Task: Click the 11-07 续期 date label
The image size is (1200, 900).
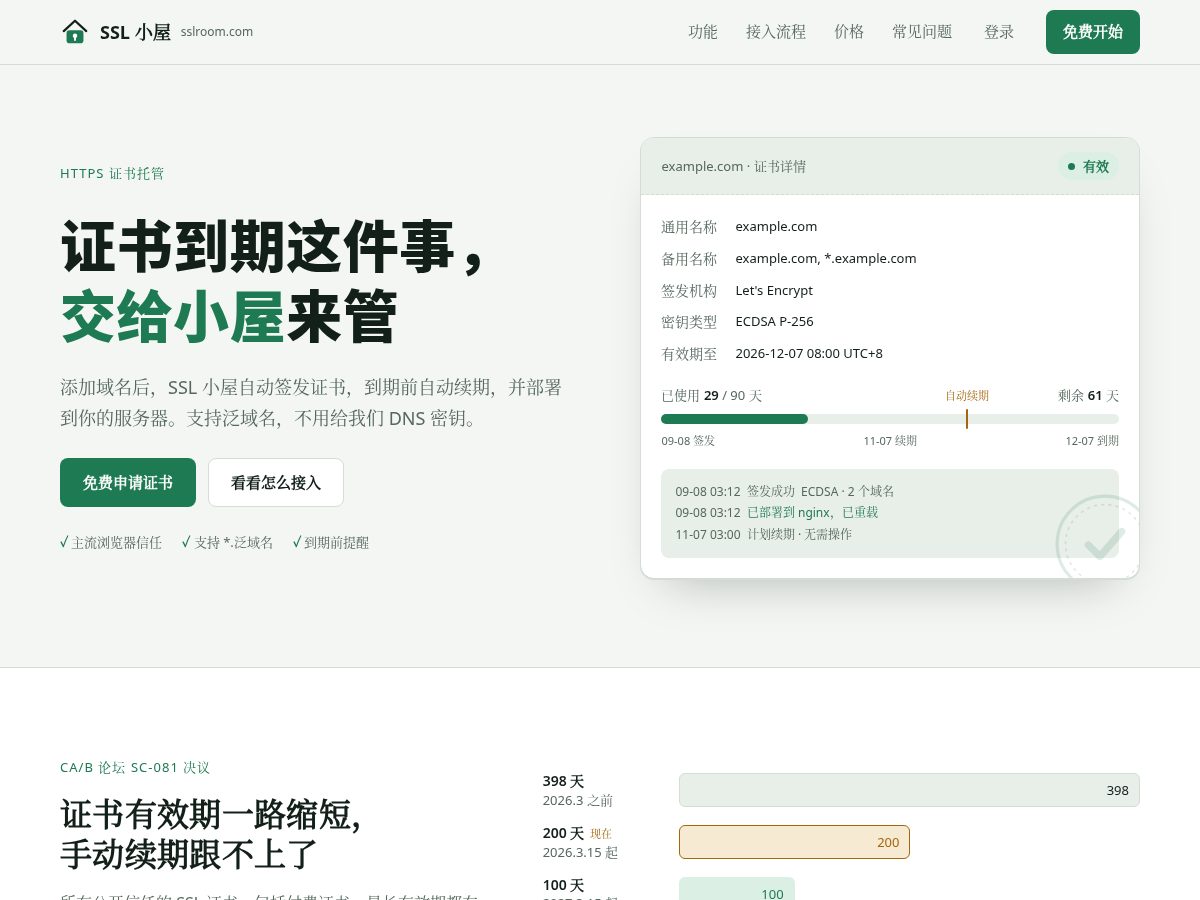Action: pos(890,441)
